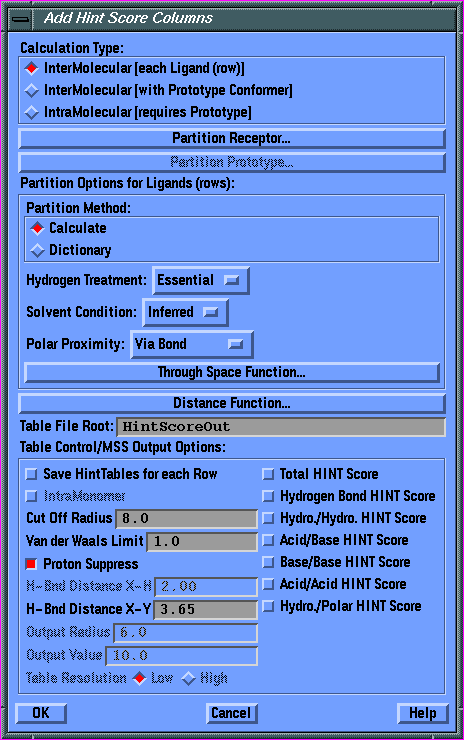The height and width of the screenshot is (740, 464).
Task: Click H-Bnd Distance X-Y field
Action: click(x=206, y=610)
